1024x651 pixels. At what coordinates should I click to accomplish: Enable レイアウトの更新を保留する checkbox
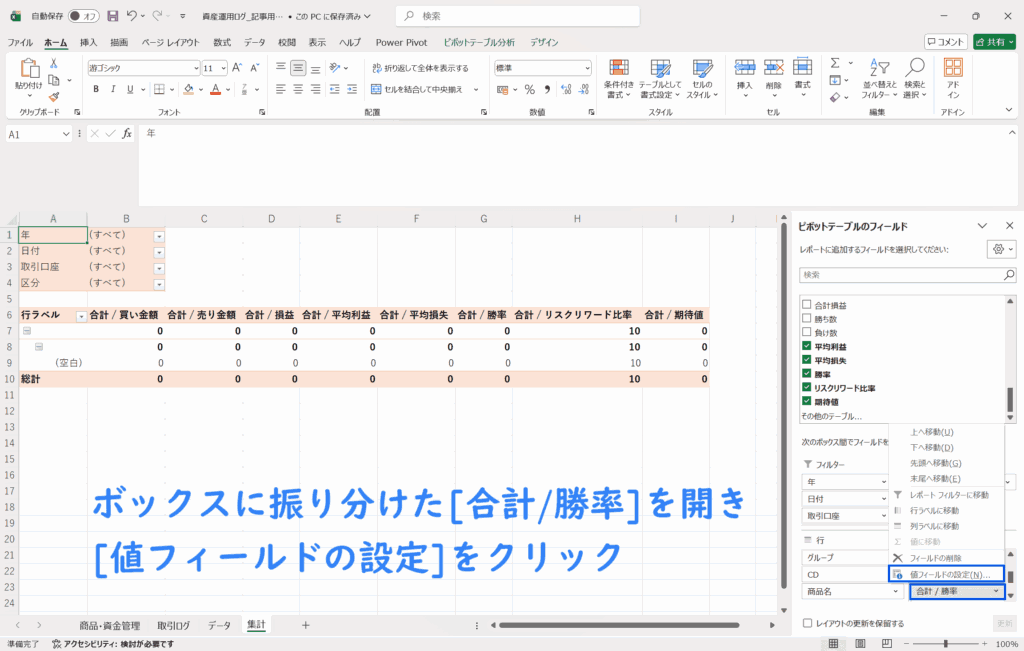click(x=807, y=623)
